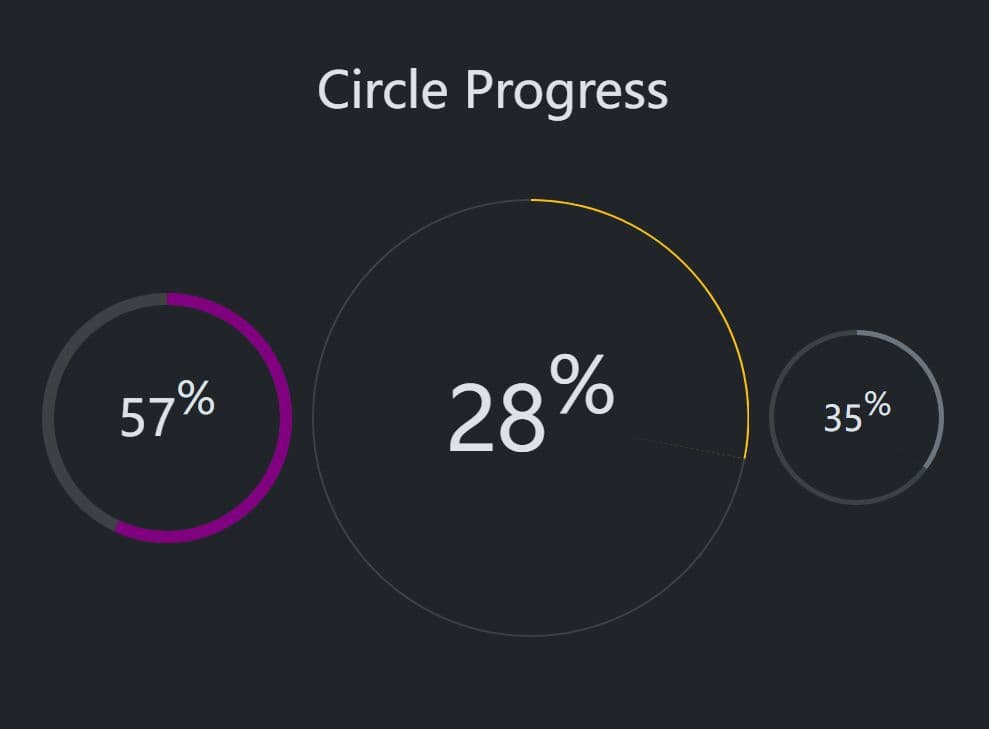
Task: Click the 57% percentage label
Action: click(150, 412)
